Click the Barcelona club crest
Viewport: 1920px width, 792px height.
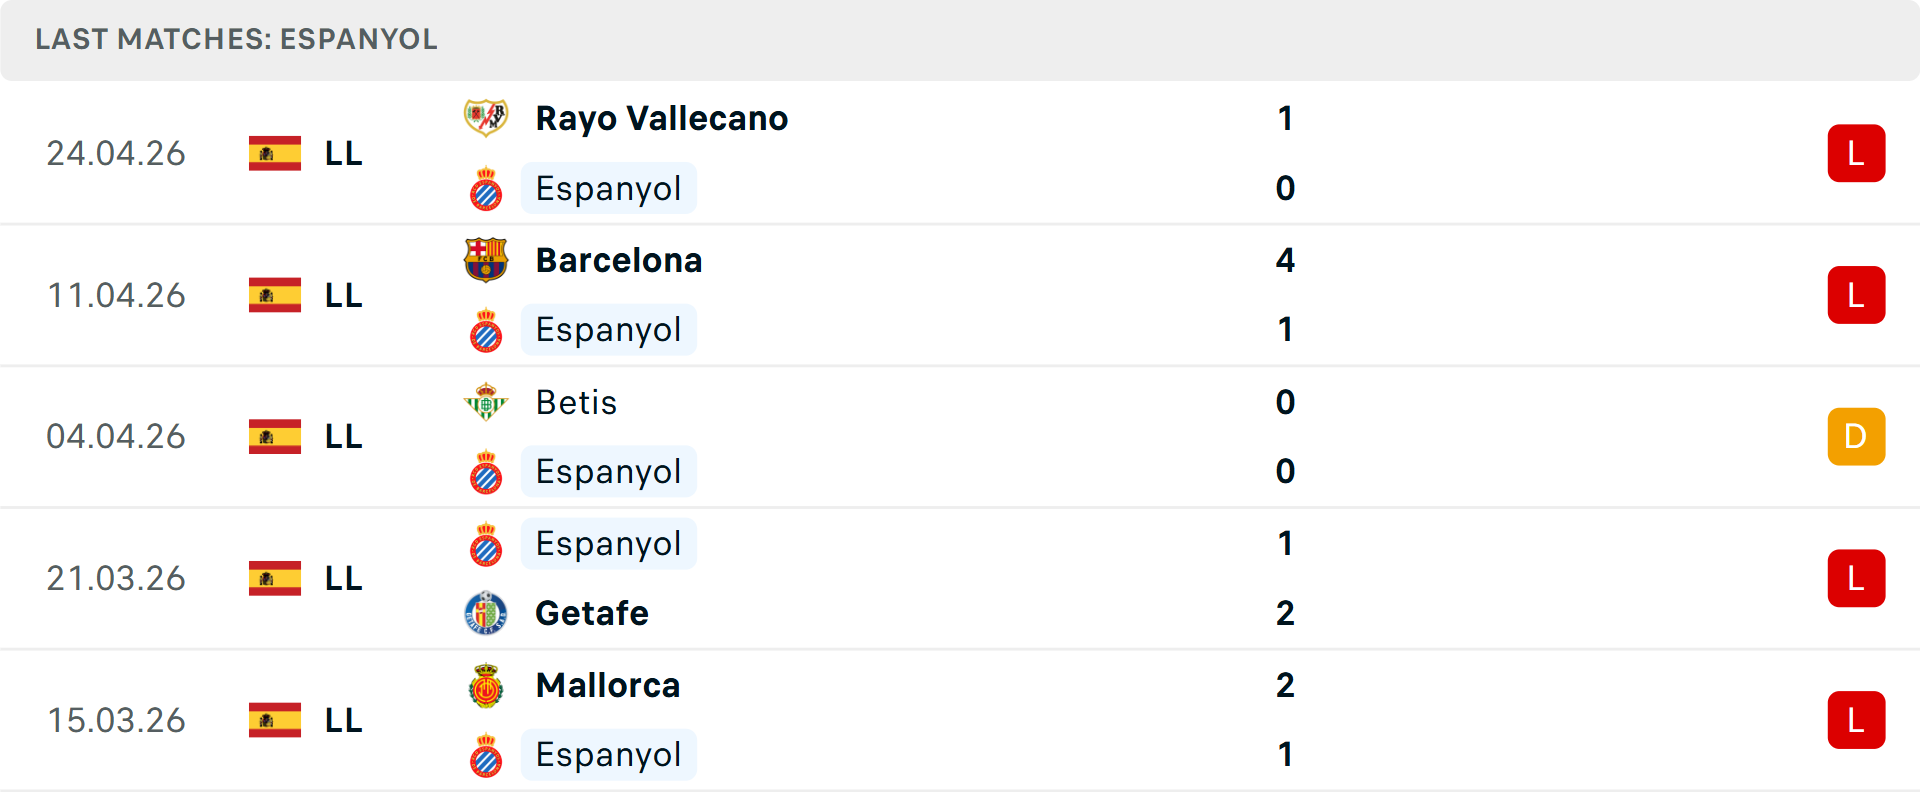tap(486, 260)
